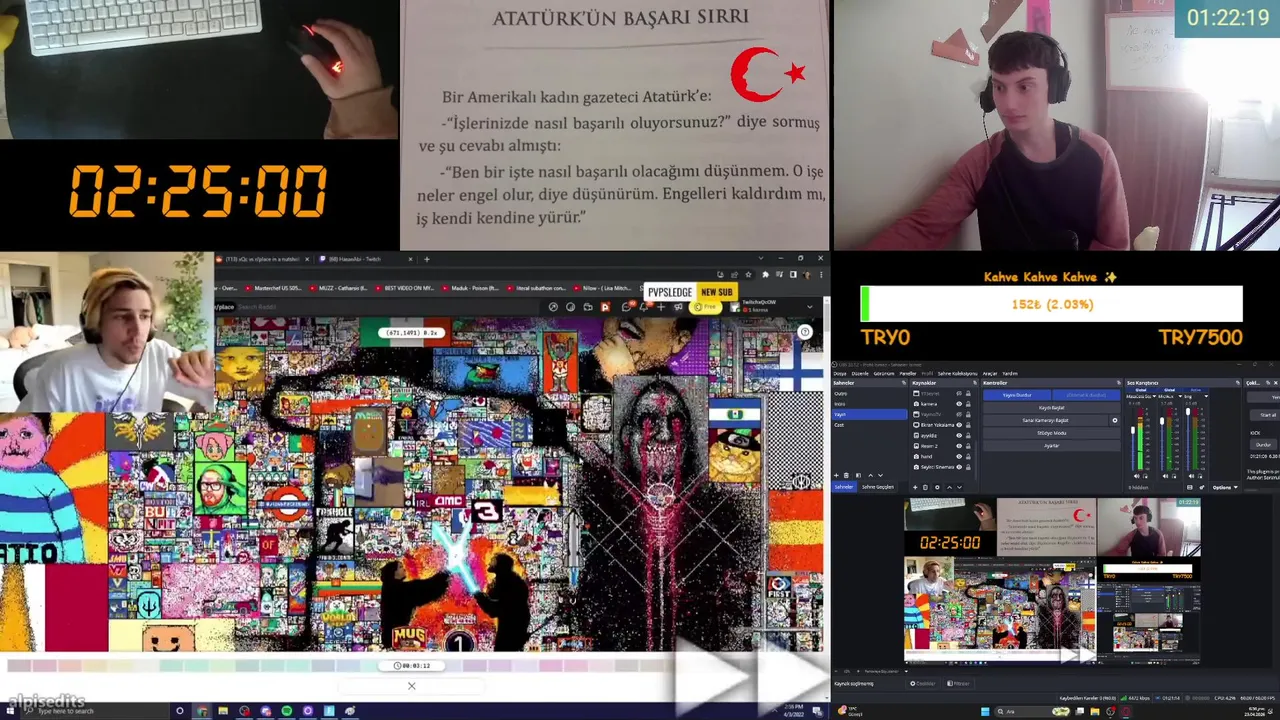This screenshot has width=1280, height=720.
Task: Move scene up arrow in Sahneler toolbar
Action: click(x=870, y=475)
